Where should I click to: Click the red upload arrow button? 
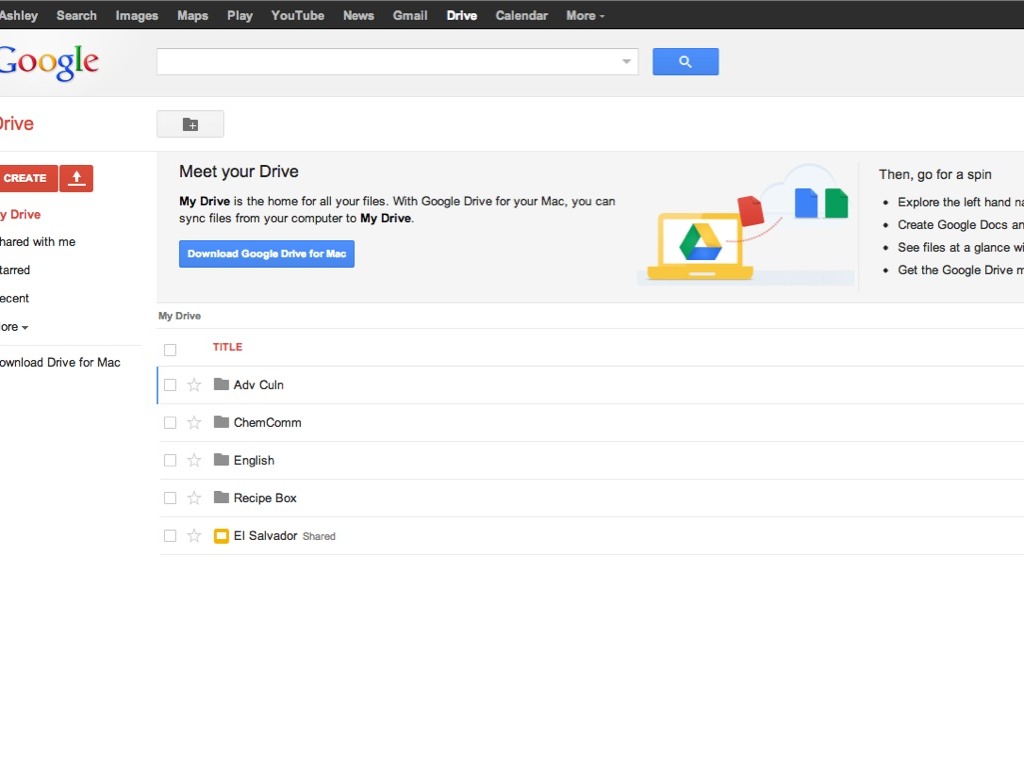click(76, 178)
